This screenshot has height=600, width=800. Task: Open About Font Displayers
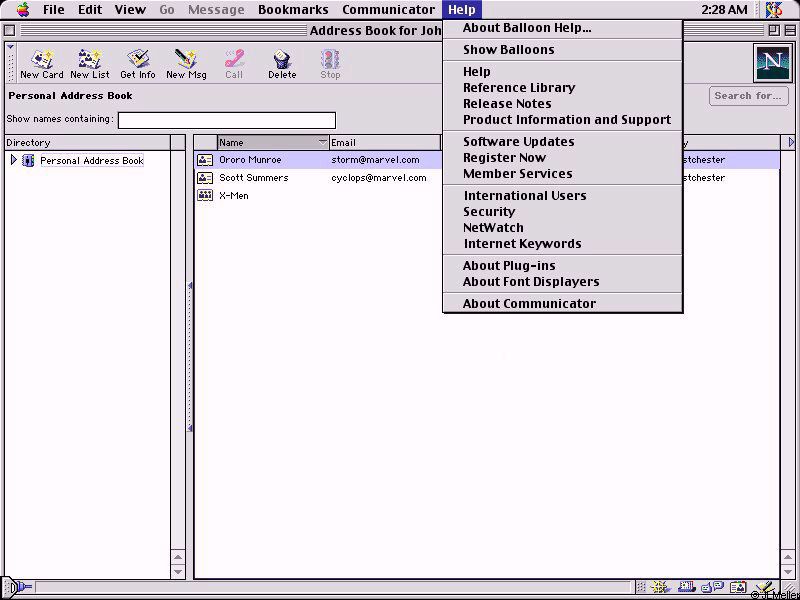coord(563,282)
